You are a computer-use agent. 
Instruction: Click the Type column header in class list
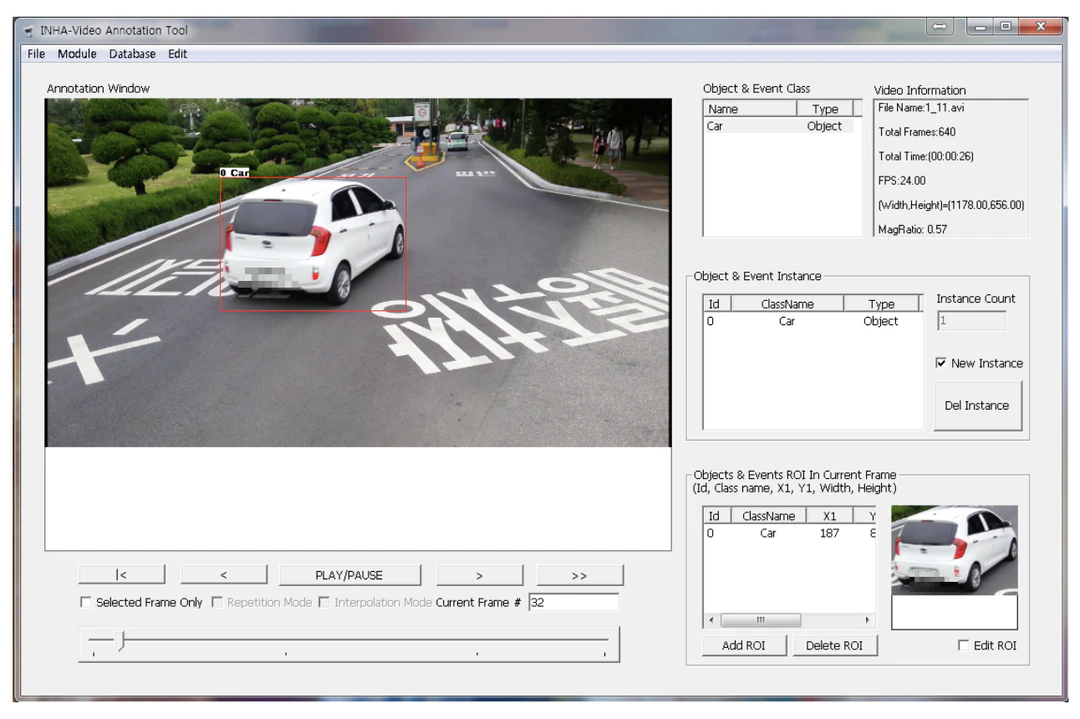(x=825, y=109)
